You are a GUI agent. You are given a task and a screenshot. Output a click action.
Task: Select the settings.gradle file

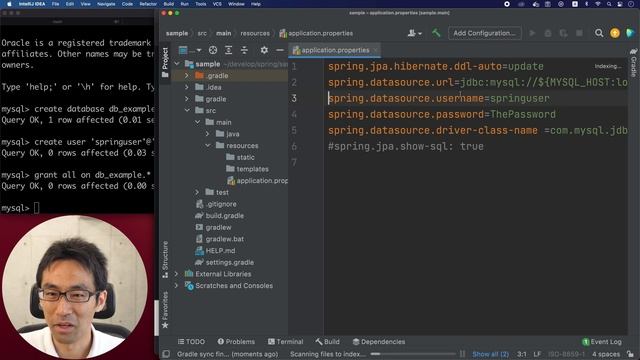point(224,262)
